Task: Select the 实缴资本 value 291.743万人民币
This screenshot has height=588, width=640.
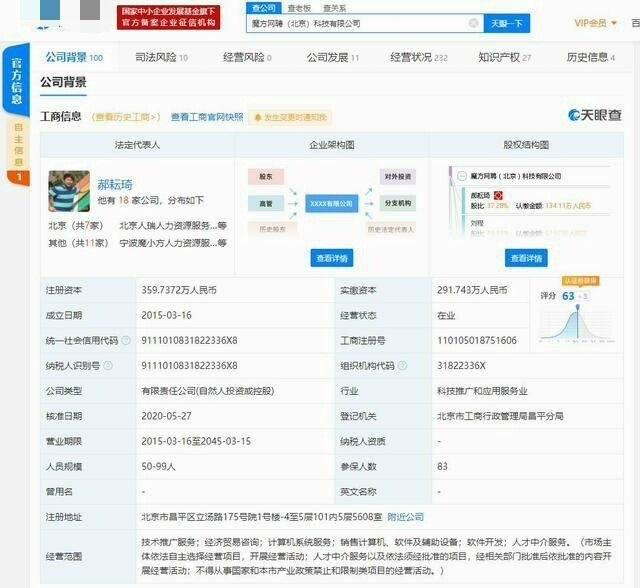Action: 472,290
